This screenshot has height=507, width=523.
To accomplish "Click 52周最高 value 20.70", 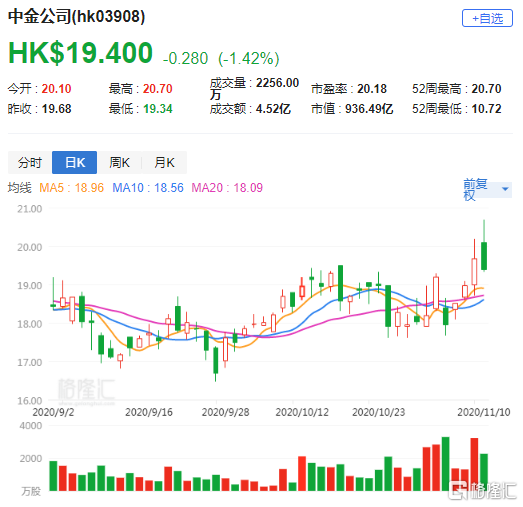I will [x=486, y=89].
